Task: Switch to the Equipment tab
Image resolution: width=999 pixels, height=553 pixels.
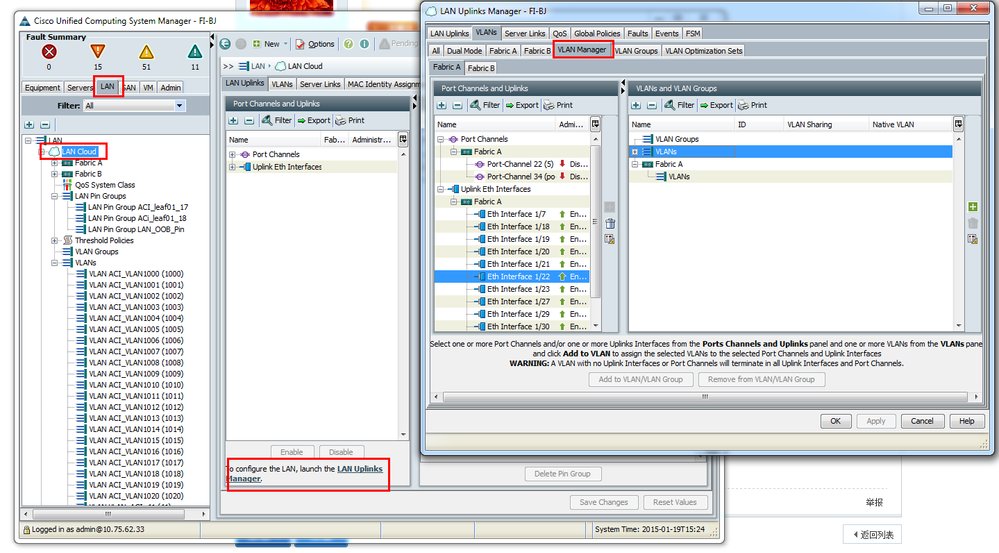Action: [x=42, y=87]
